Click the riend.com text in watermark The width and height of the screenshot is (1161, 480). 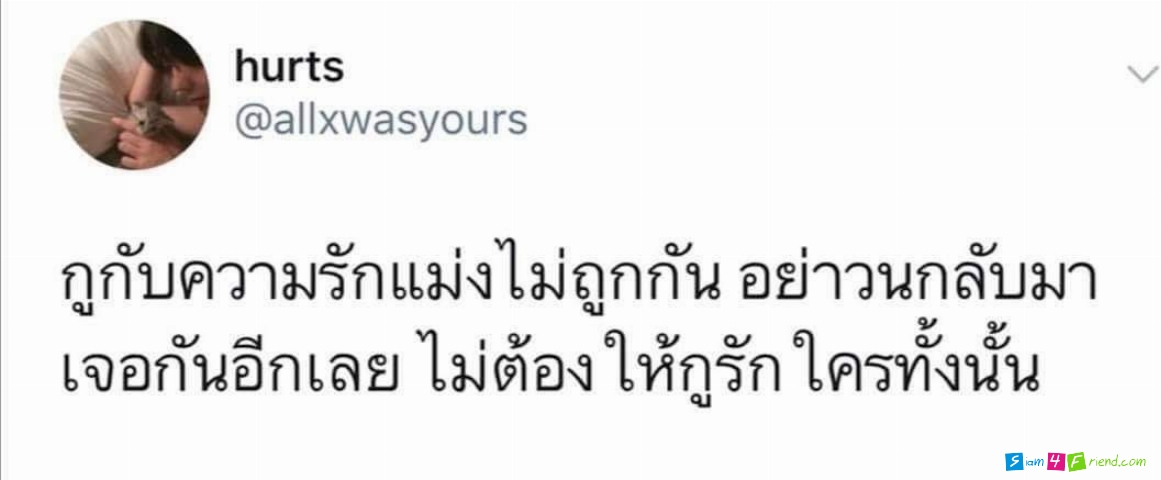pyautogui.click(x=1117, y=462)
